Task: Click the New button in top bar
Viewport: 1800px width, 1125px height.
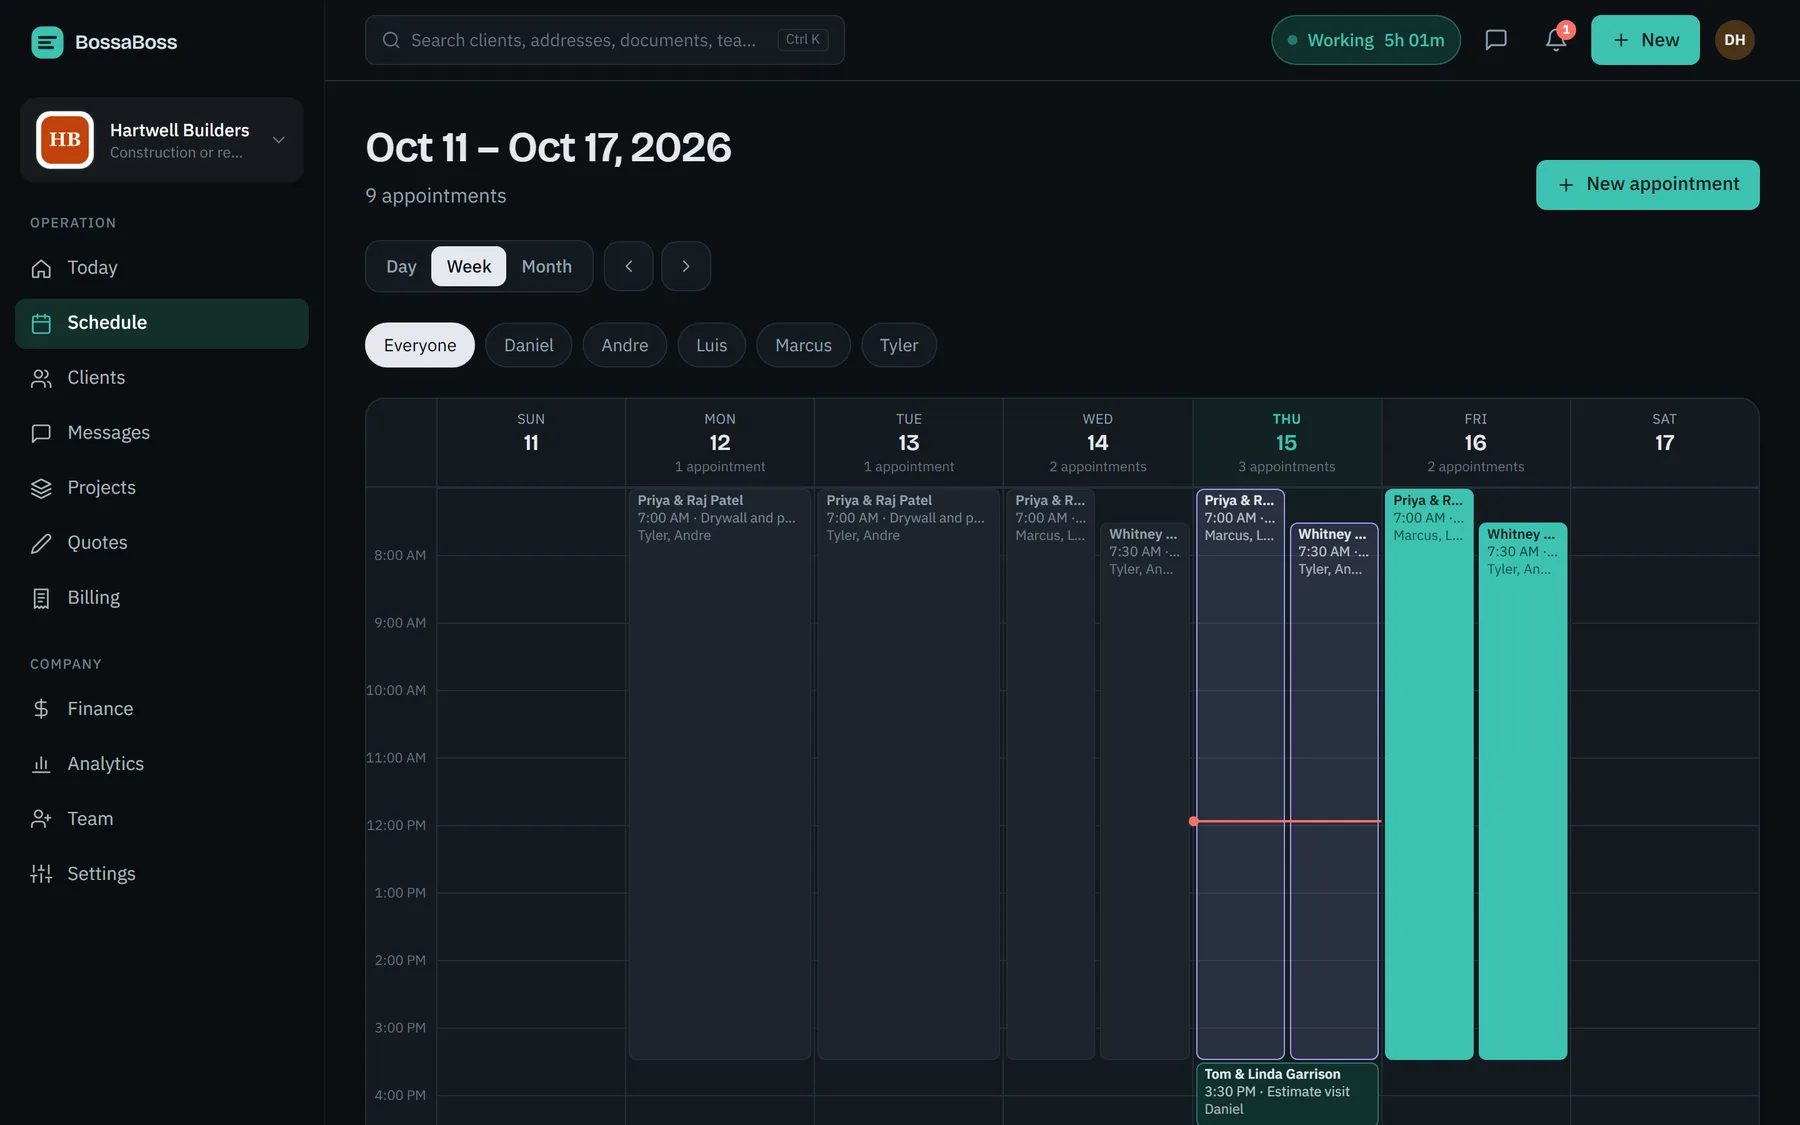Action: (x=1645, y=40)
